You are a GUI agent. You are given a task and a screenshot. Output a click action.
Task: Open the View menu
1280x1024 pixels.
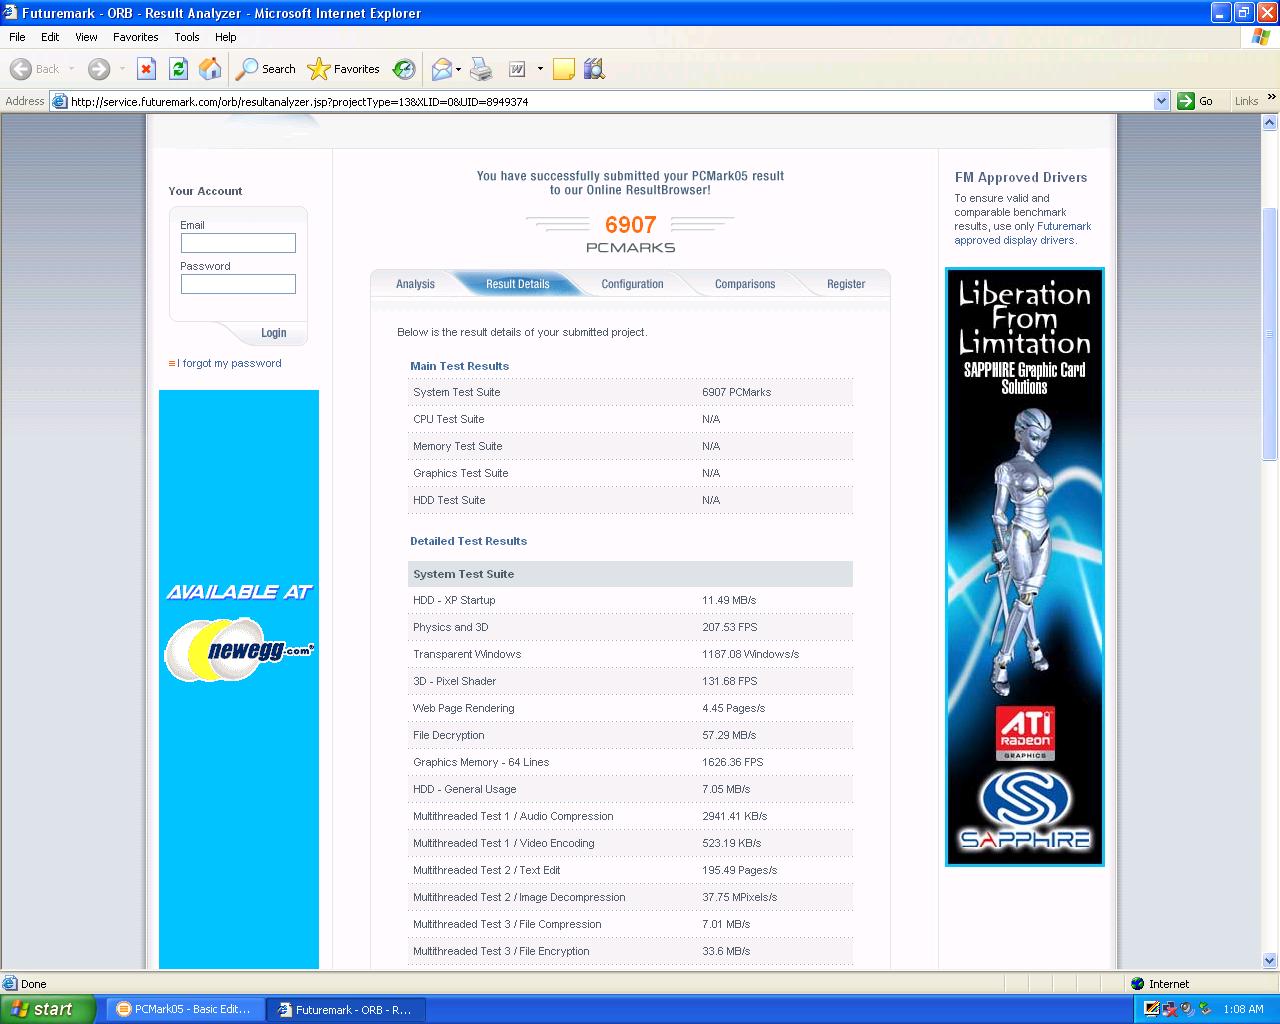click(86, 37)
